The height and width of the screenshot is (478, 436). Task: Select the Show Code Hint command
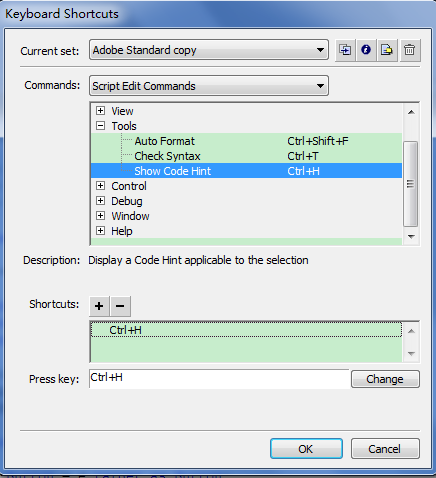click(246, 171)
